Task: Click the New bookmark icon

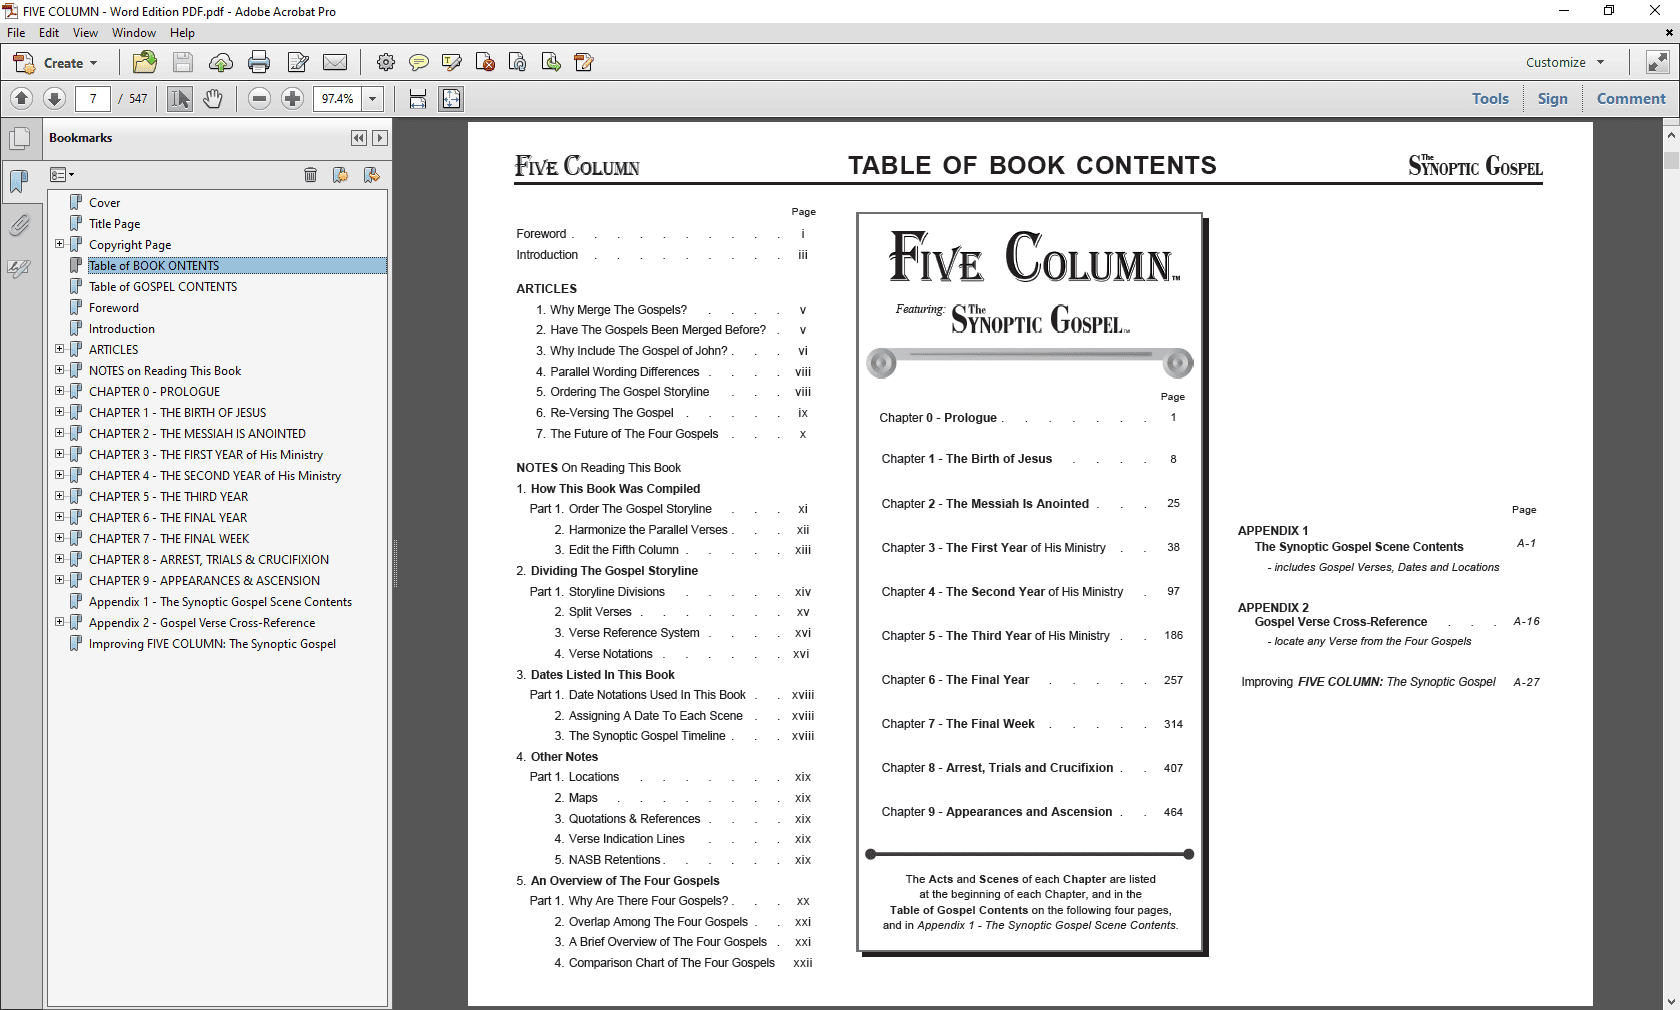Action: [340, 175]
